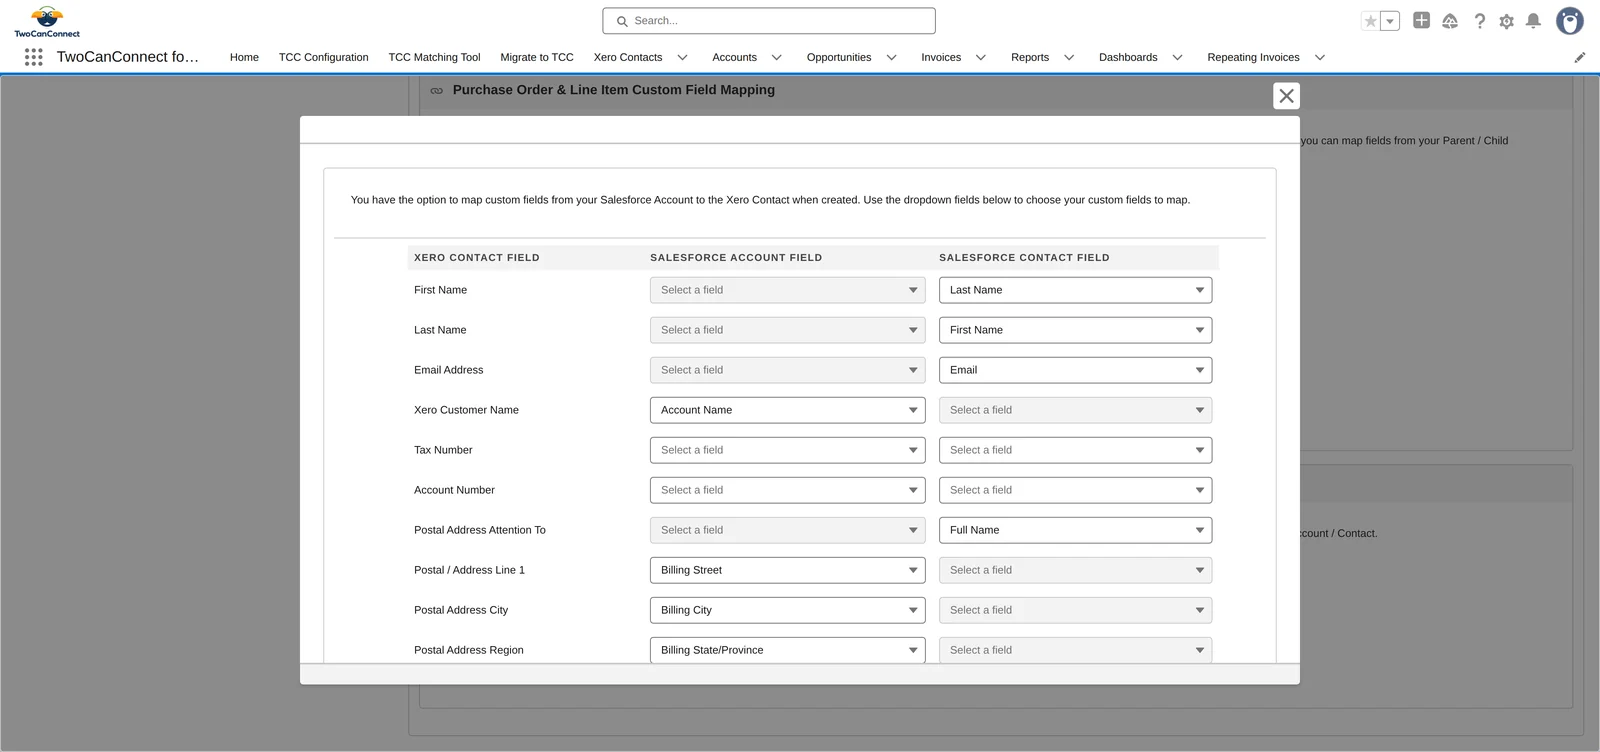Click the pencil edit navigation icon

(1580, 58)
